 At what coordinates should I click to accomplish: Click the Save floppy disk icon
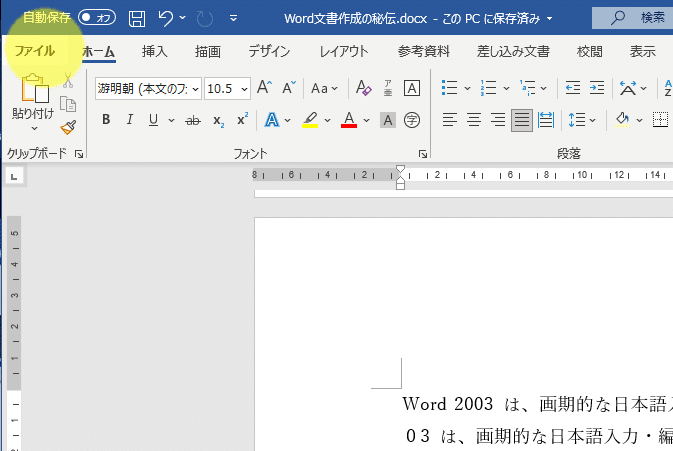(137, 18)
